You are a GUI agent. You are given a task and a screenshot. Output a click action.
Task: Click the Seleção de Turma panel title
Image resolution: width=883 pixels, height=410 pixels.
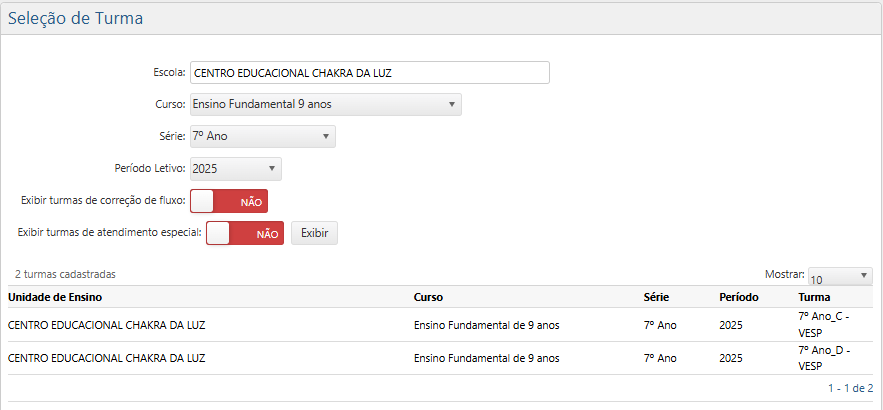click(76, 18)
